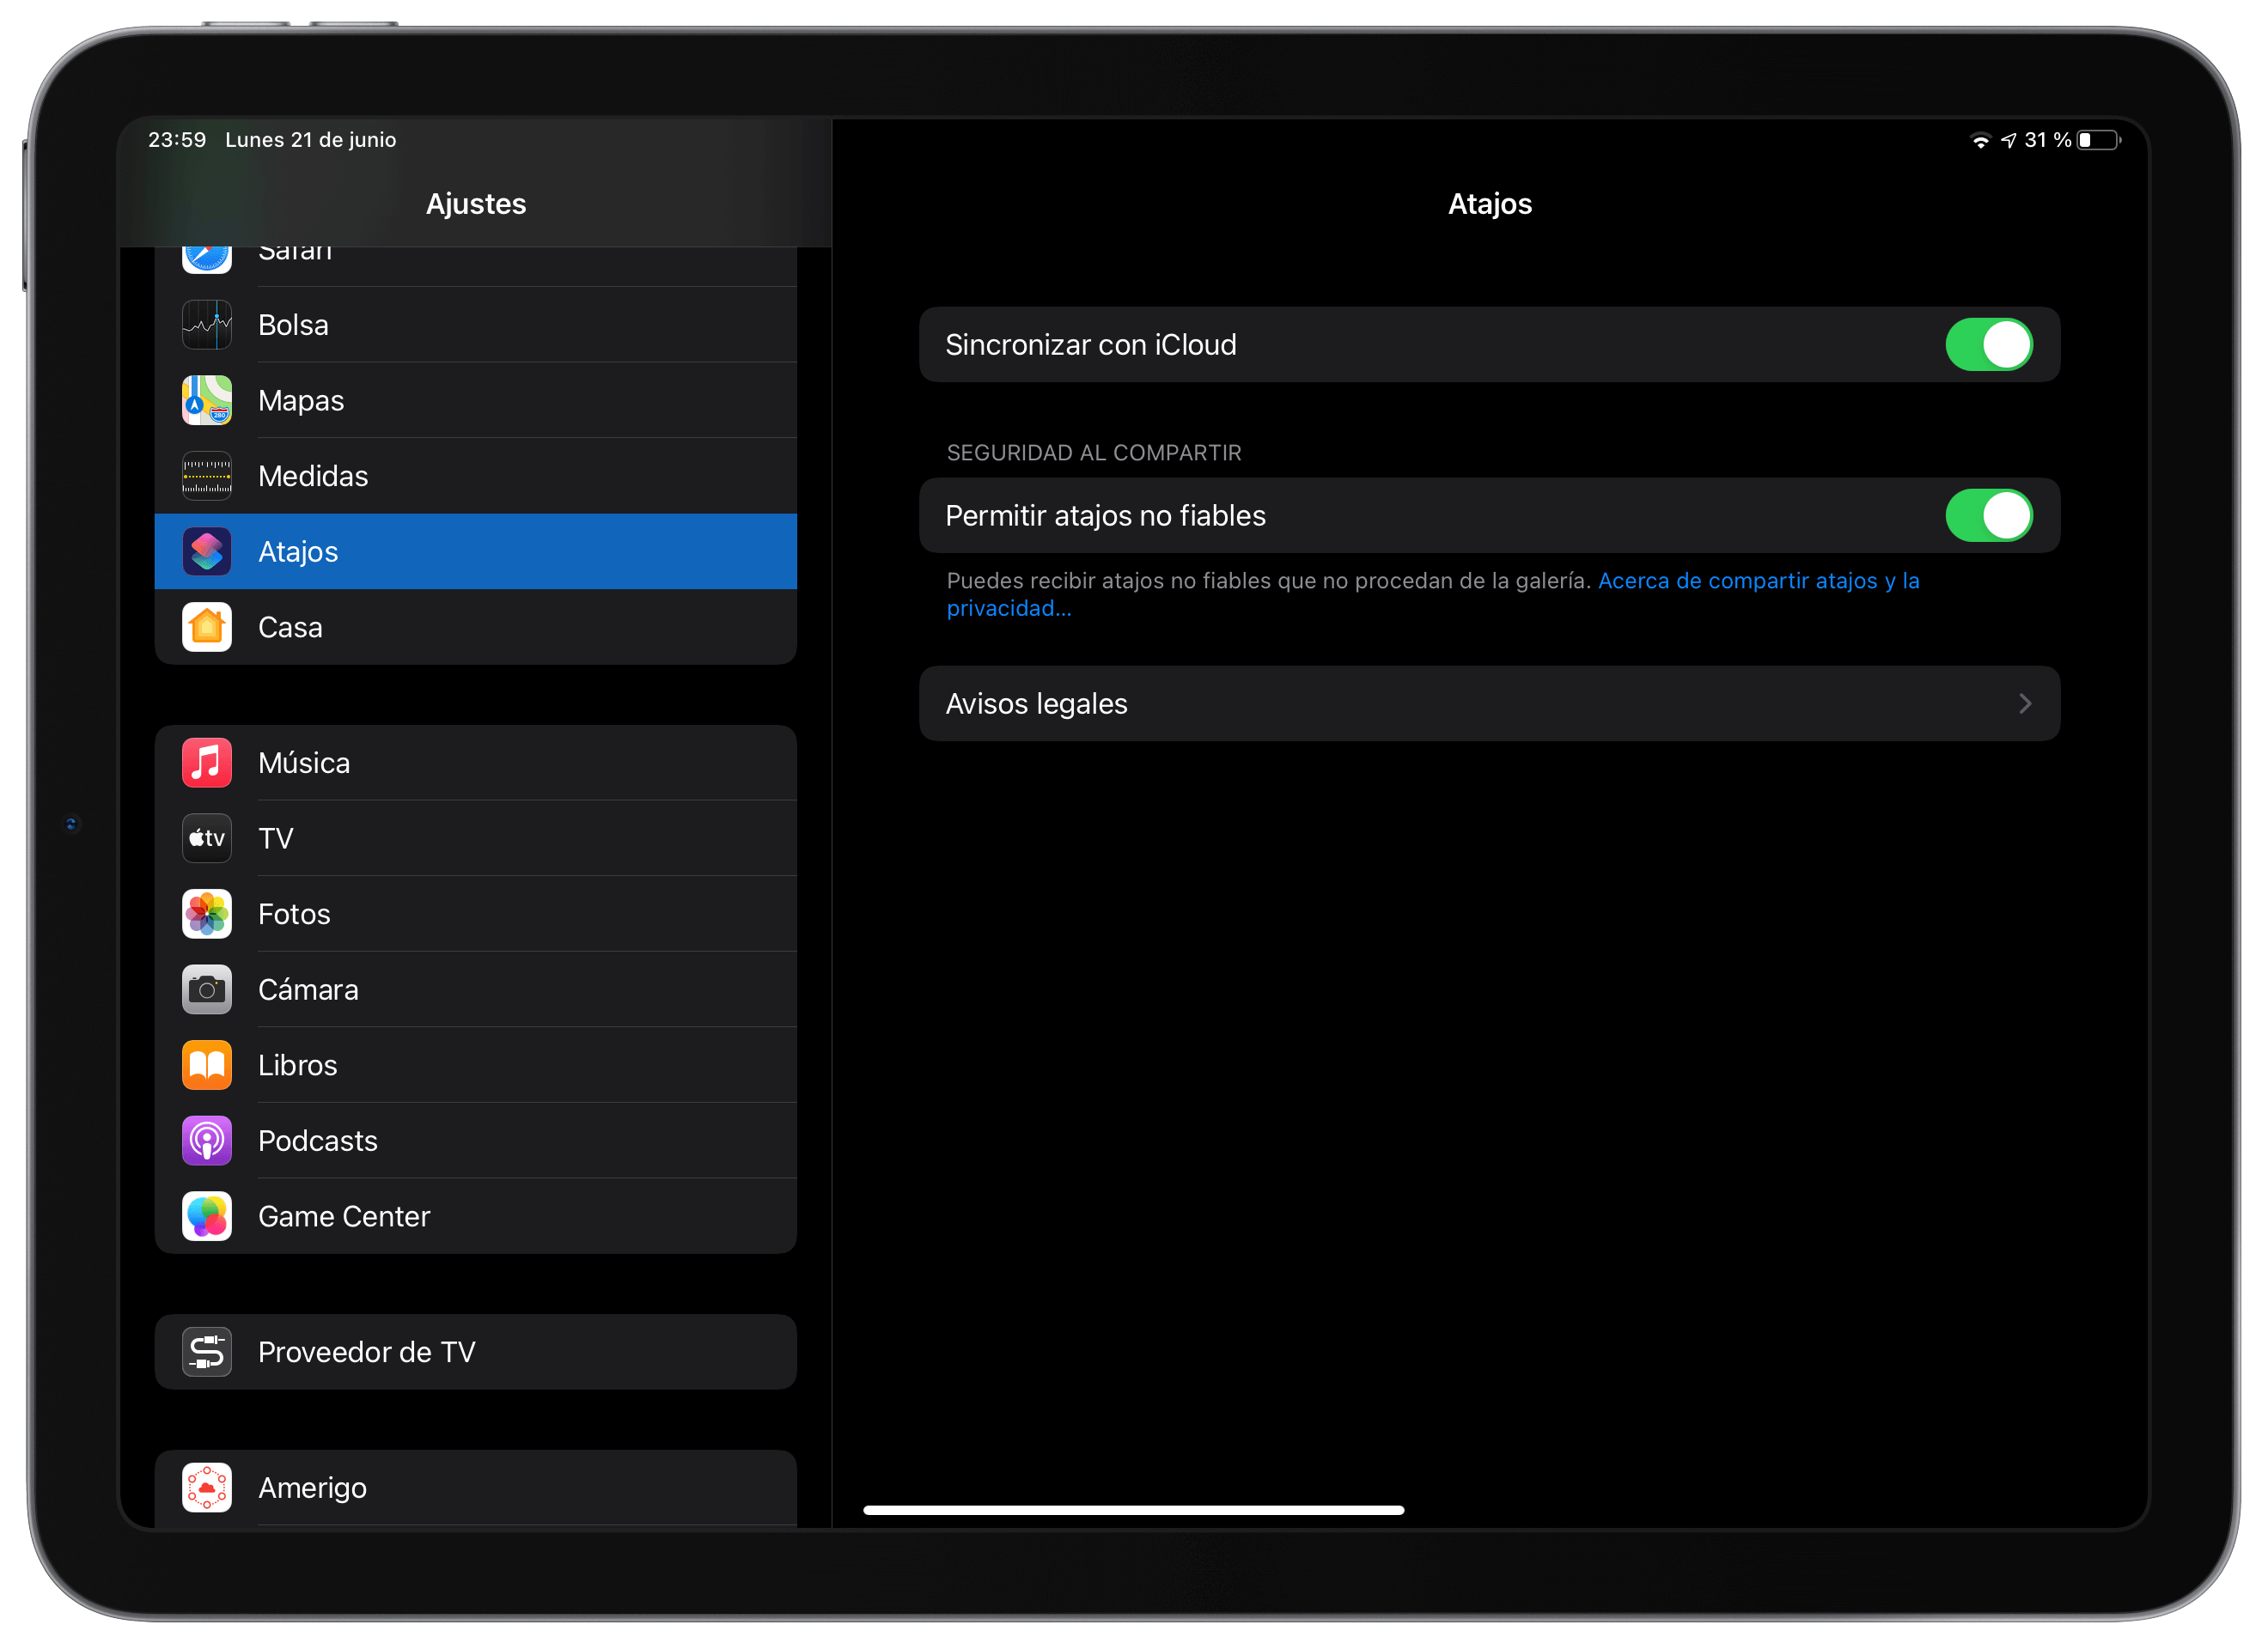Expand Avisos legales with its chevron
Image resolution: width=2268 pixels, height=1649 pixels.
coord(2025,703)
